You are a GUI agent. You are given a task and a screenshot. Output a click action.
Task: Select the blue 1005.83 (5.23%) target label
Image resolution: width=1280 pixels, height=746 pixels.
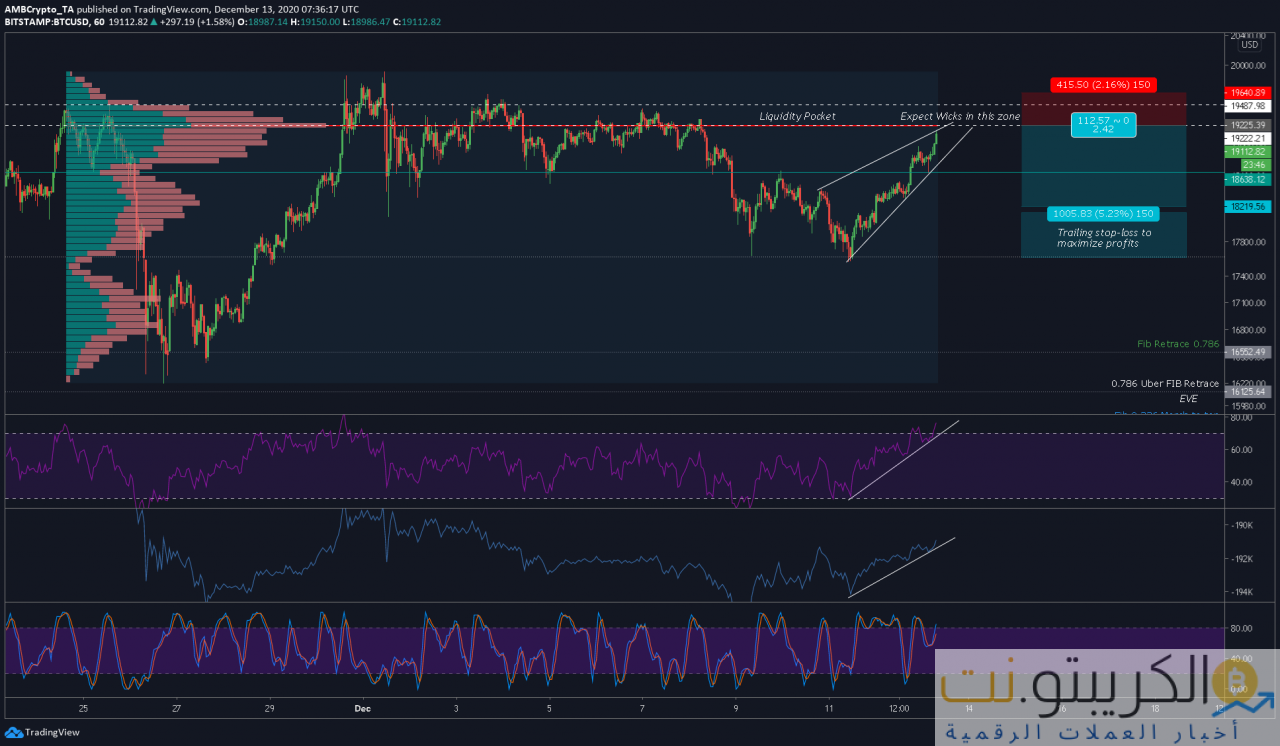pyautogui.click(x=1103, y=213)
